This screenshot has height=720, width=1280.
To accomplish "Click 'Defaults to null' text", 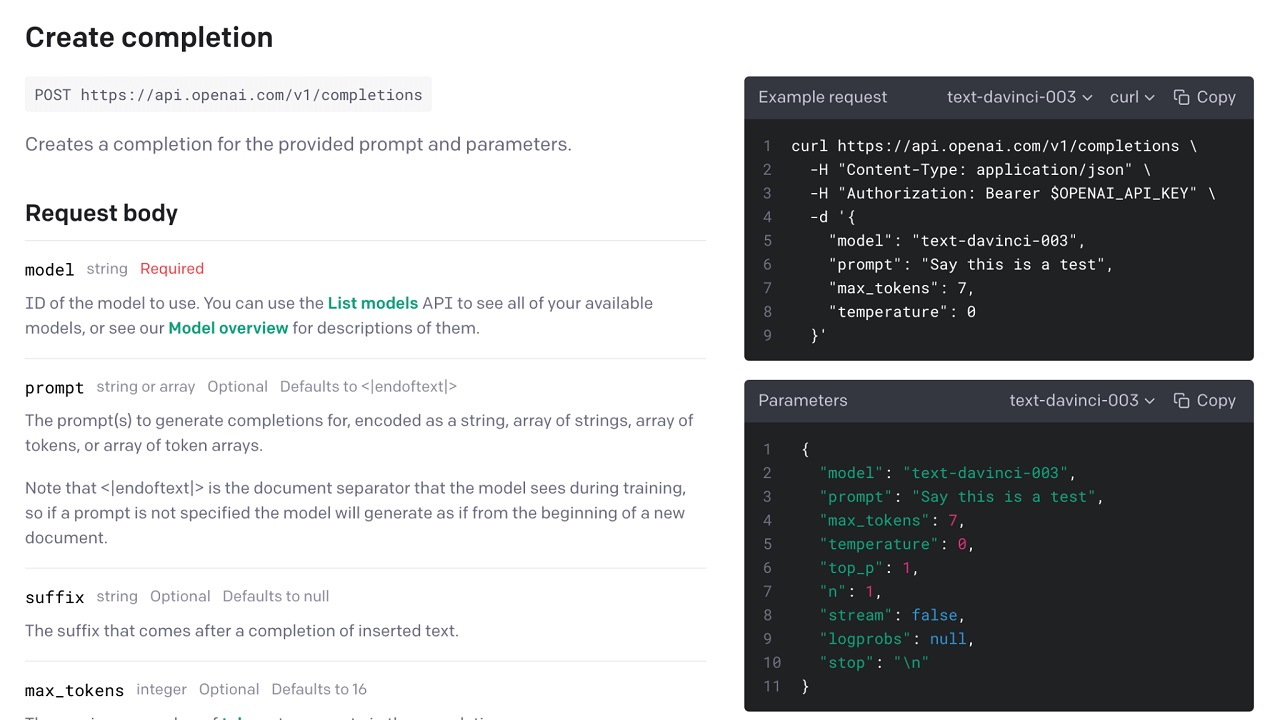I will click(x=276, y=596).
